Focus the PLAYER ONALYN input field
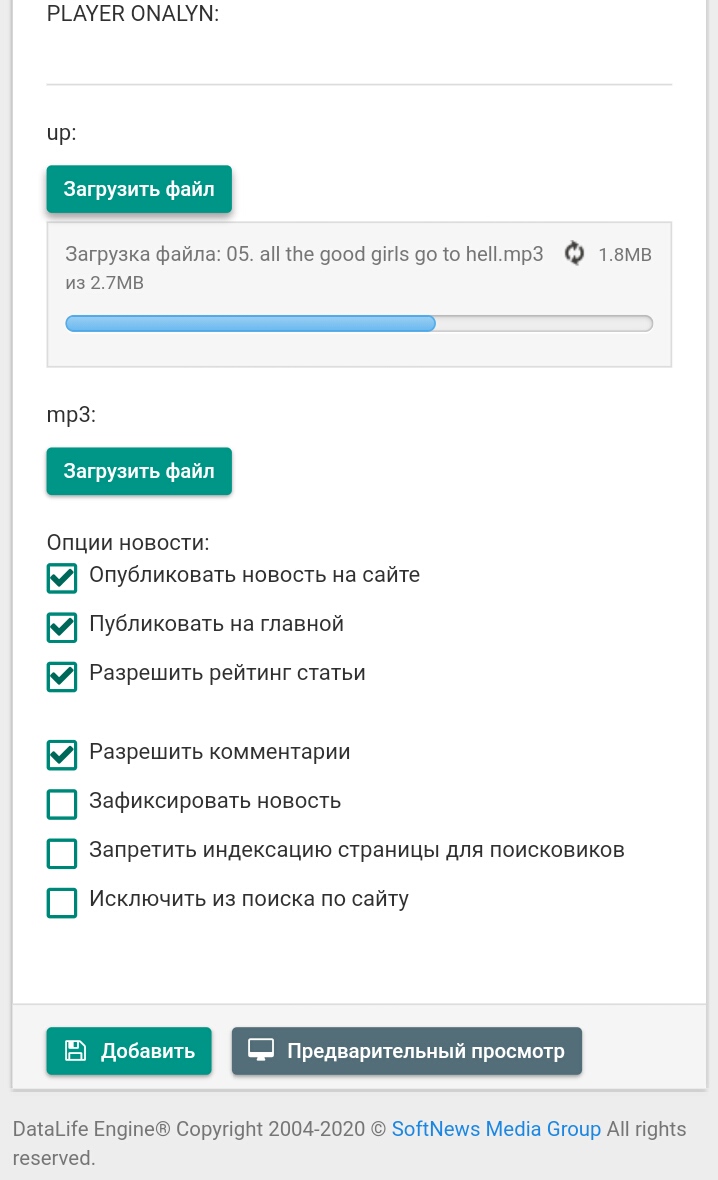The image size is (718, 1180). click(359, 62)
